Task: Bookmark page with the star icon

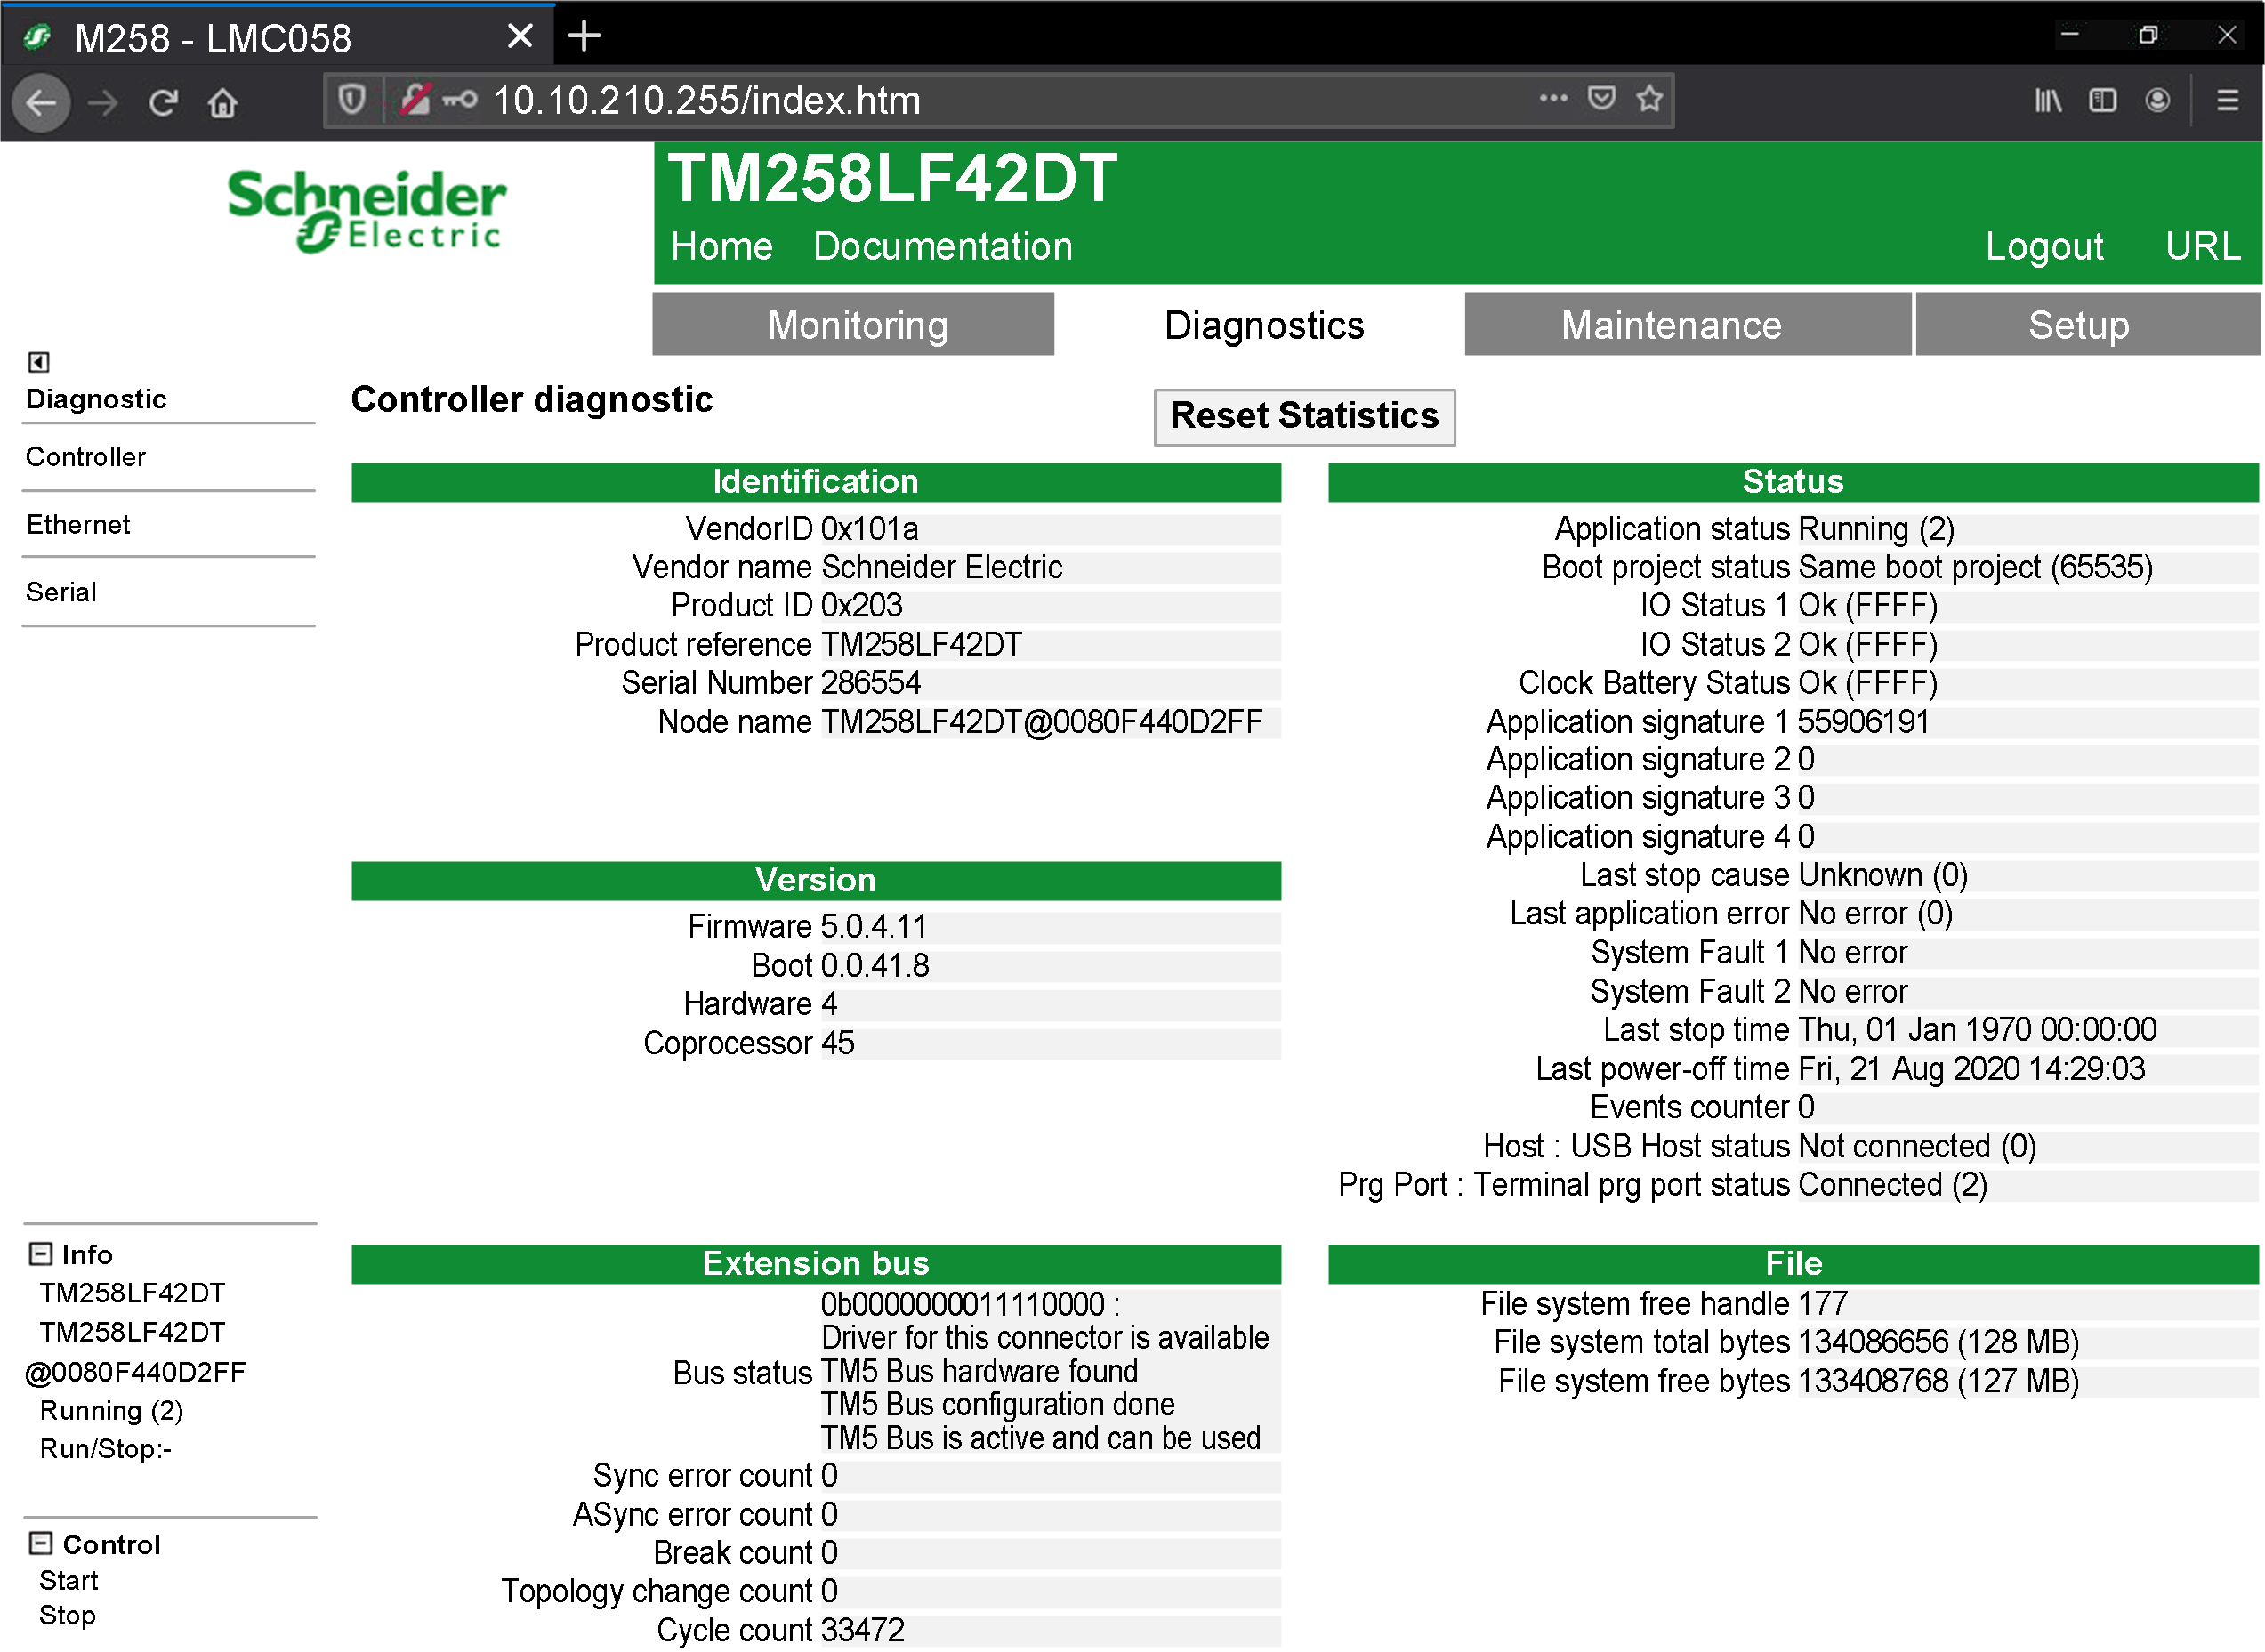Action: click(1650, 99)
